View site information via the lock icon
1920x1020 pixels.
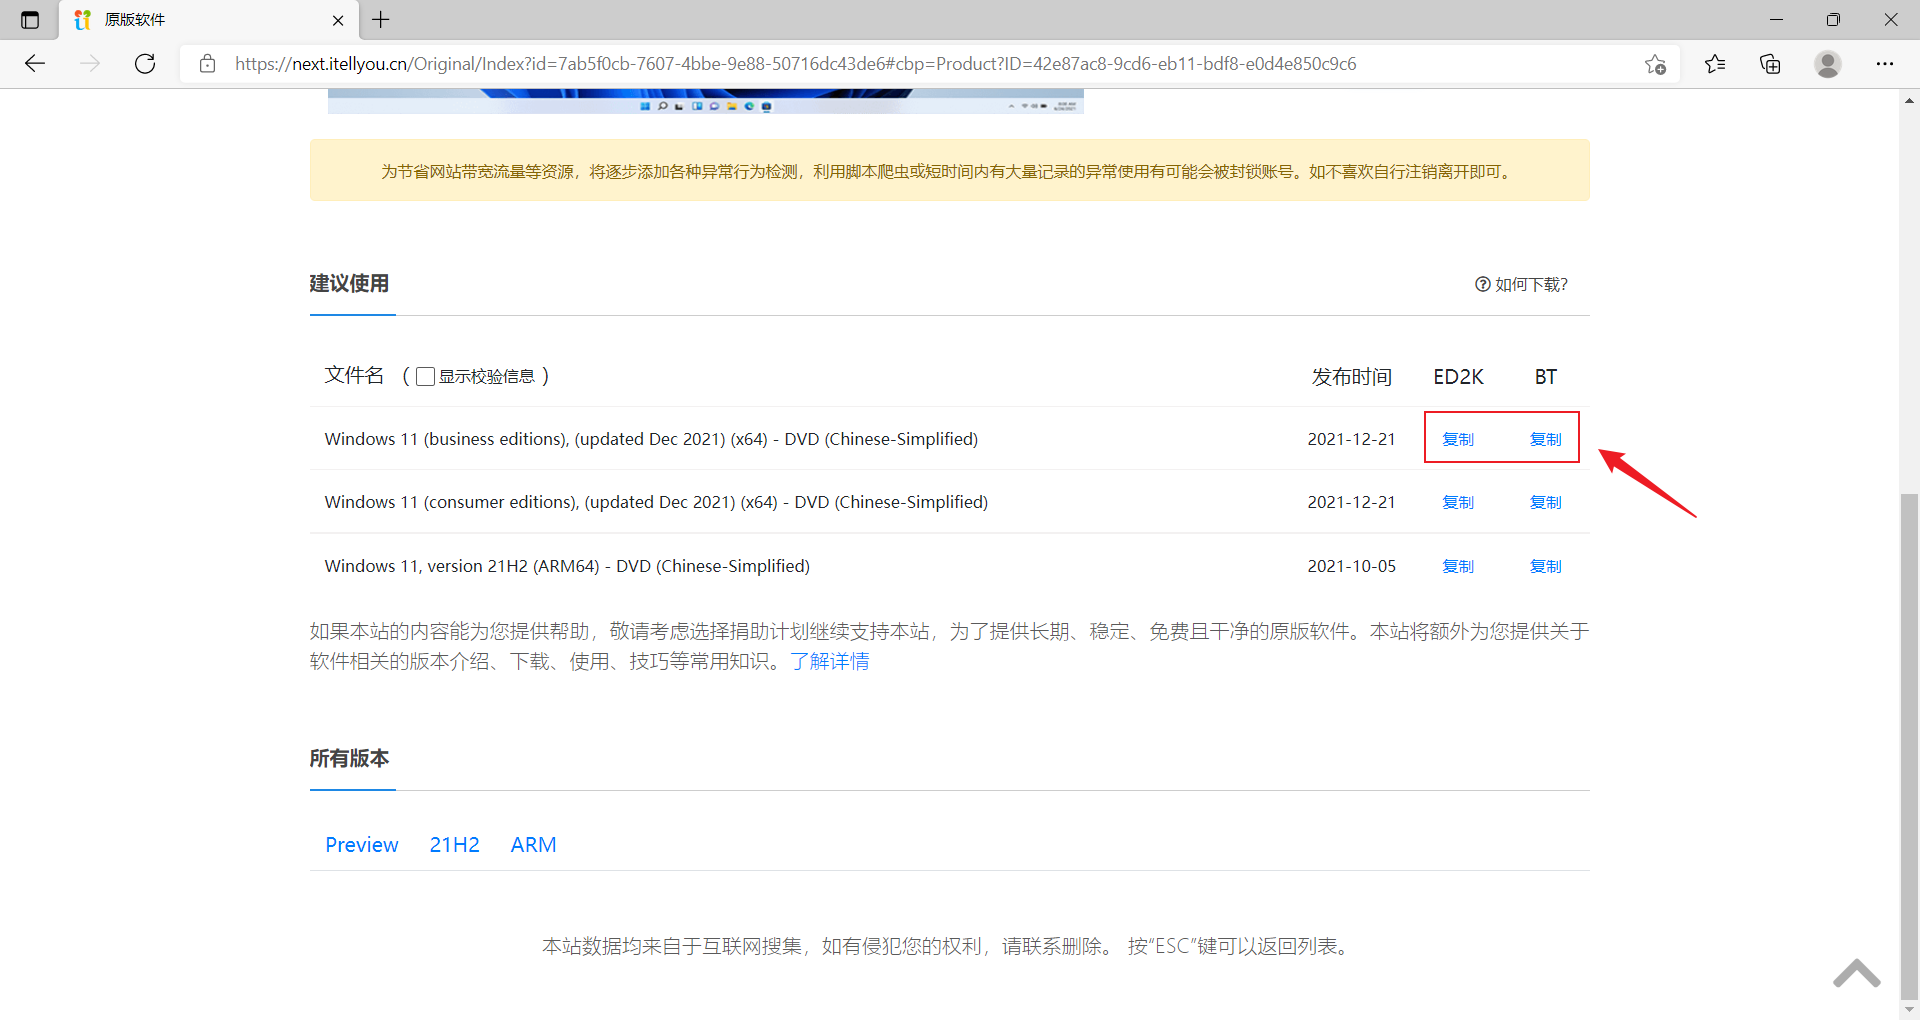point(207,63)
